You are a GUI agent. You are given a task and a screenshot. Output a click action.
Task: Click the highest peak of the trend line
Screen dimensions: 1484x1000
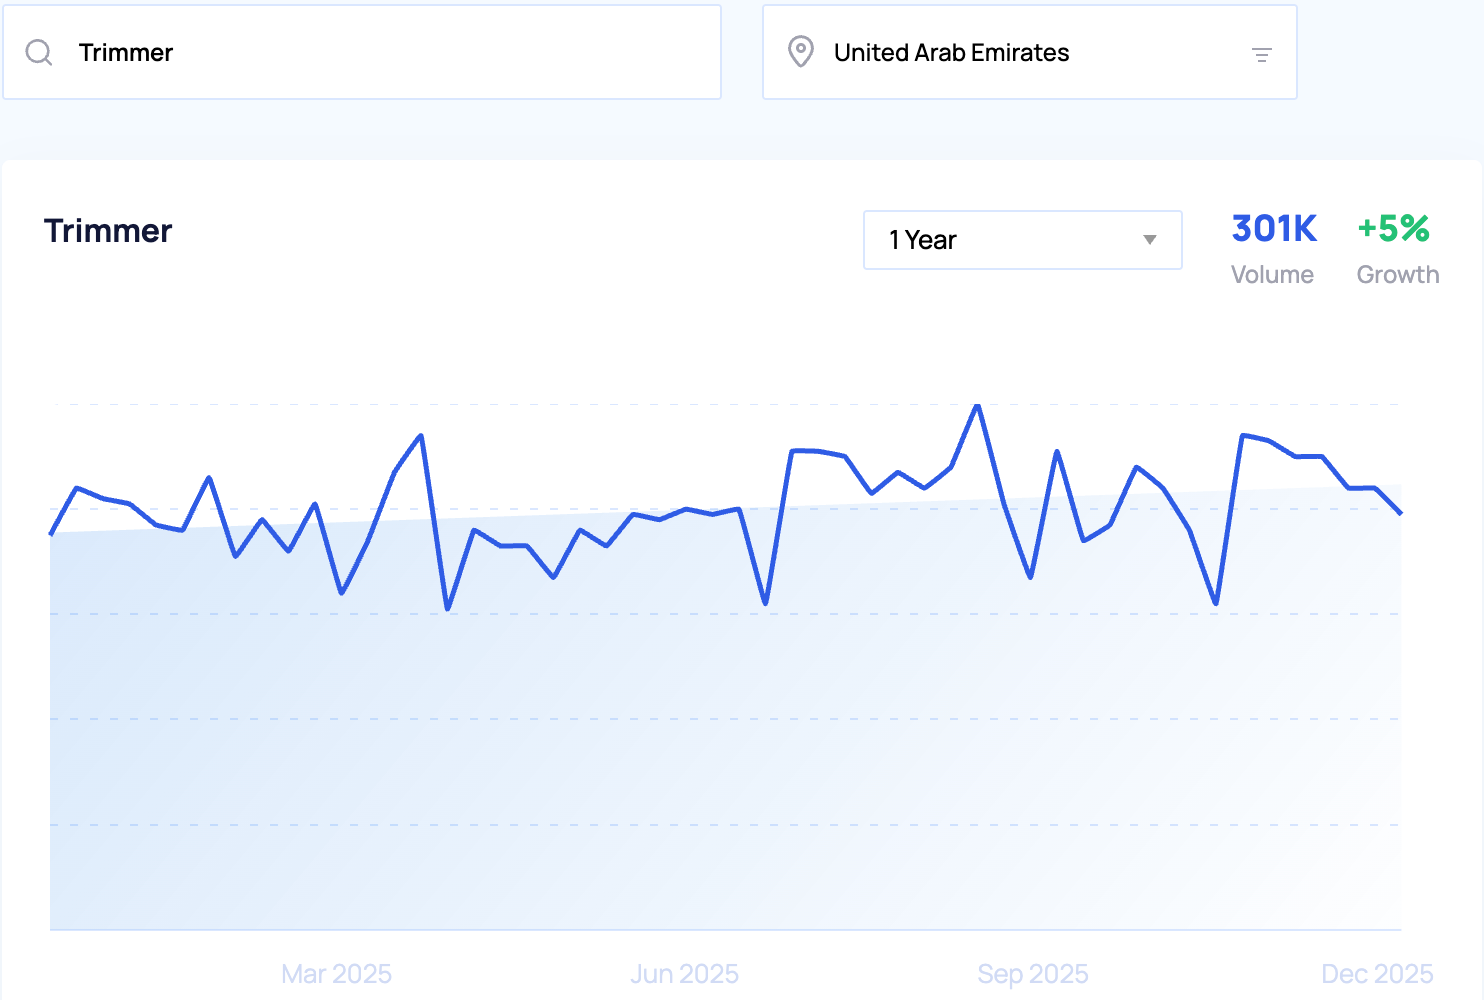tap(977, 406)
